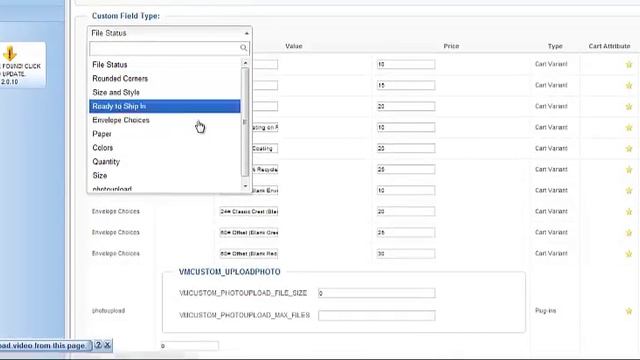
Task: Choose 'Quantity' from the option list
Action: (x=164, y=162)
